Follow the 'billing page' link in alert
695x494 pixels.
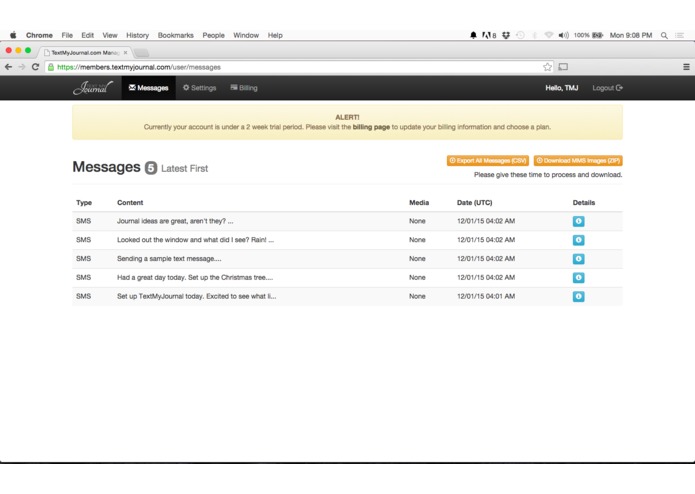click(x=371, y=127)
